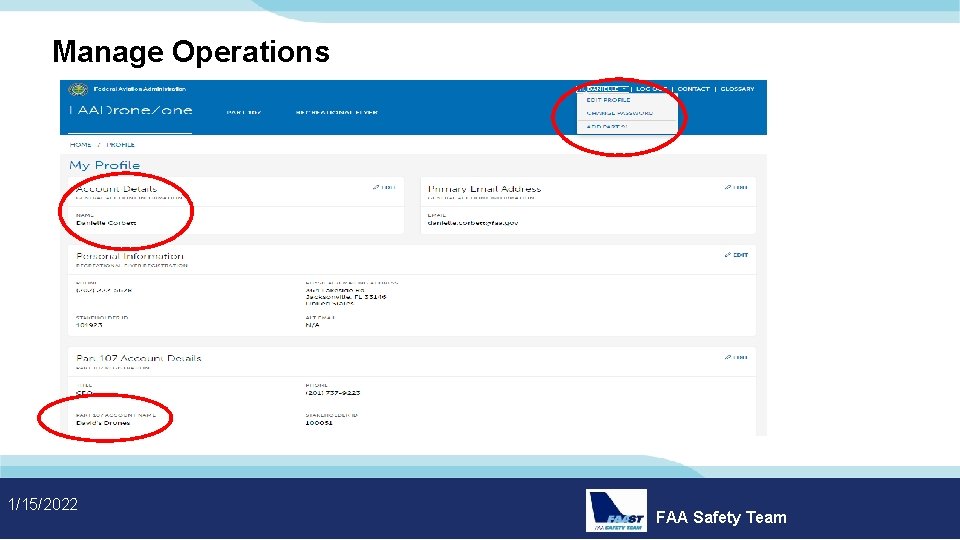Open the FAADroneZone home logo

click(130, 111)
